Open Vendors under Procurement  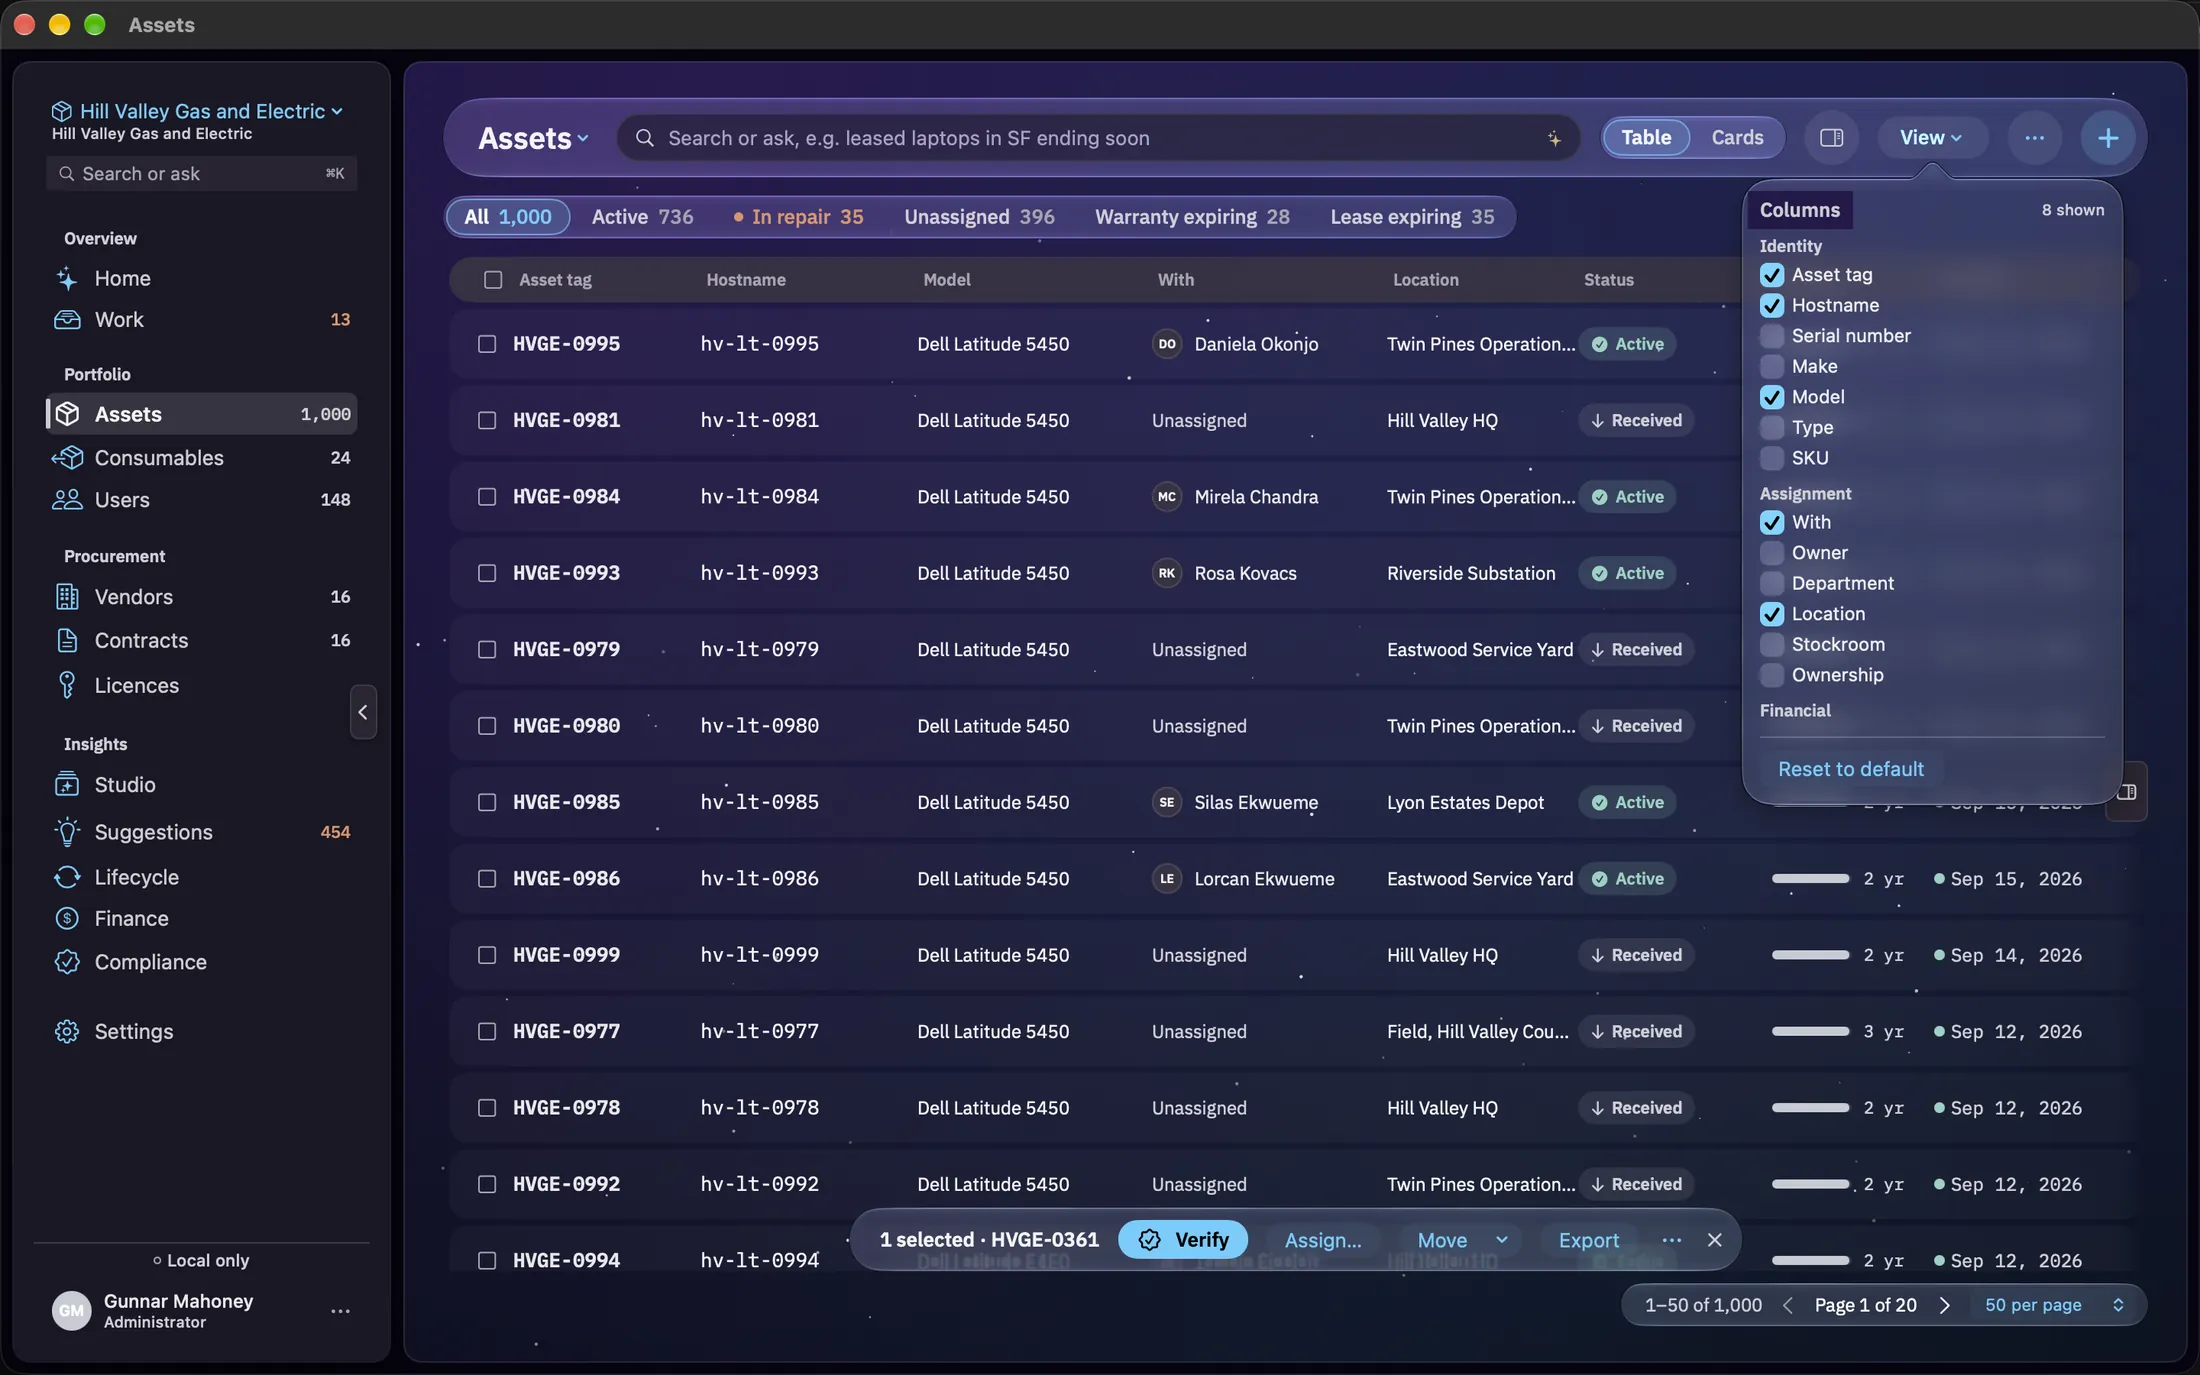201,597
